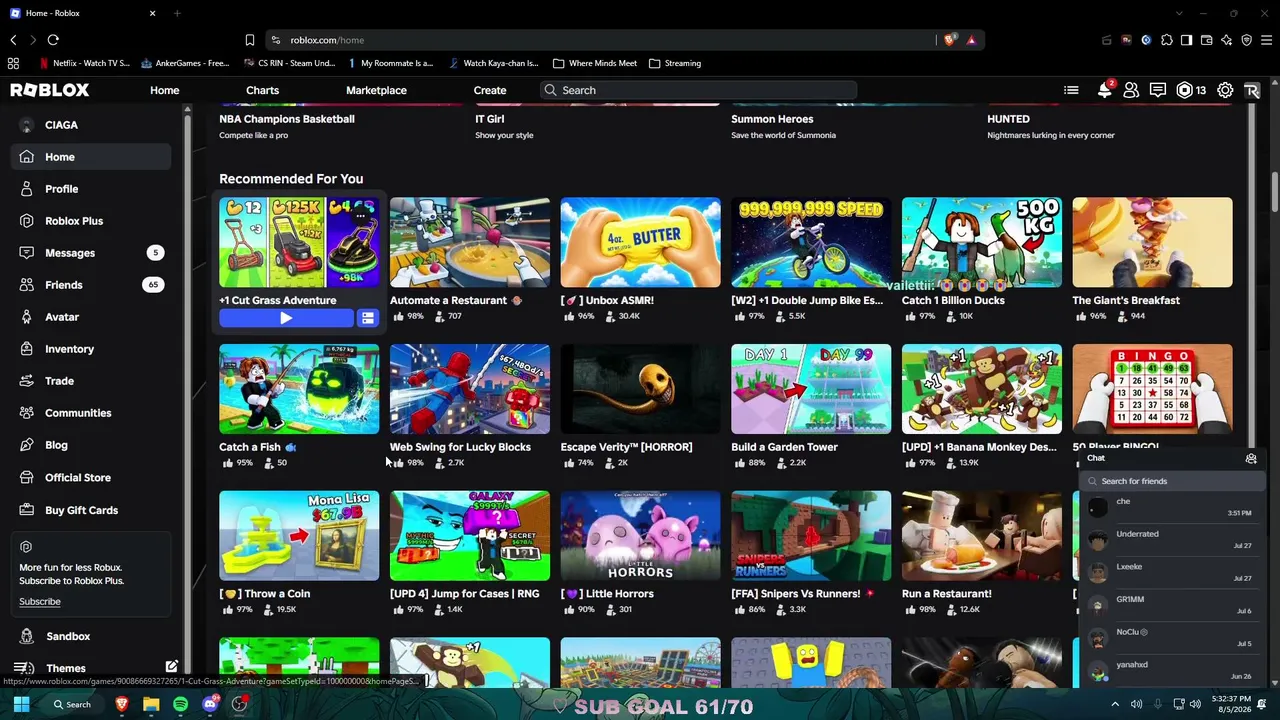Open the Windows Start menu
1280x720 pixels.
tap(21, 704)
